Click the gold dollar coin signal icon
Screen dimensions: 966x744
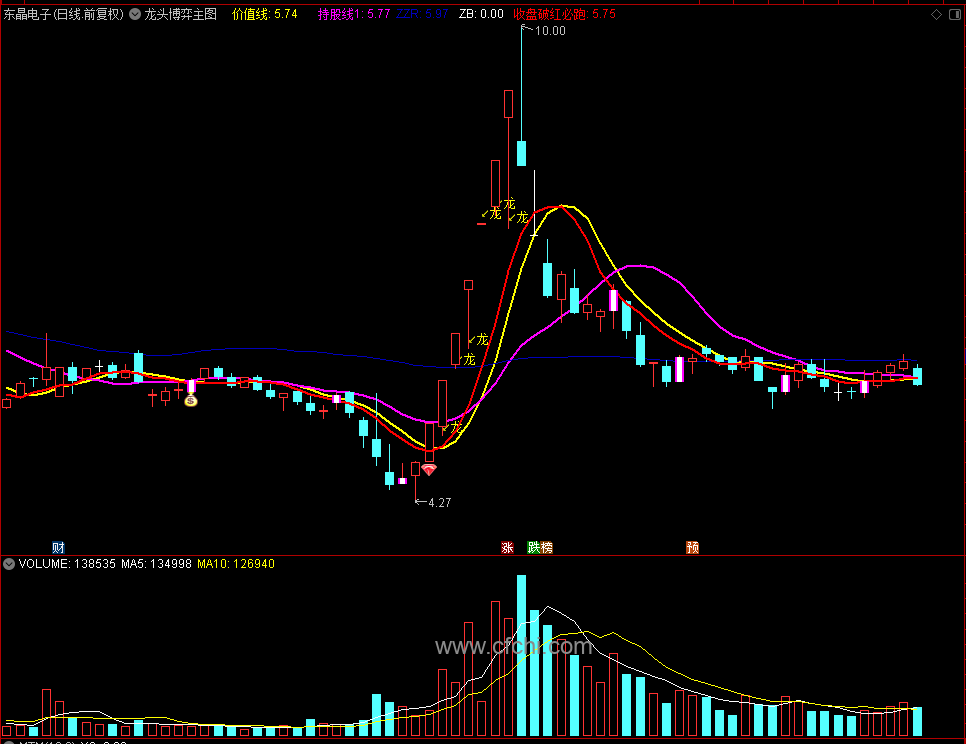pyautogui.click(x=191, y=401)
